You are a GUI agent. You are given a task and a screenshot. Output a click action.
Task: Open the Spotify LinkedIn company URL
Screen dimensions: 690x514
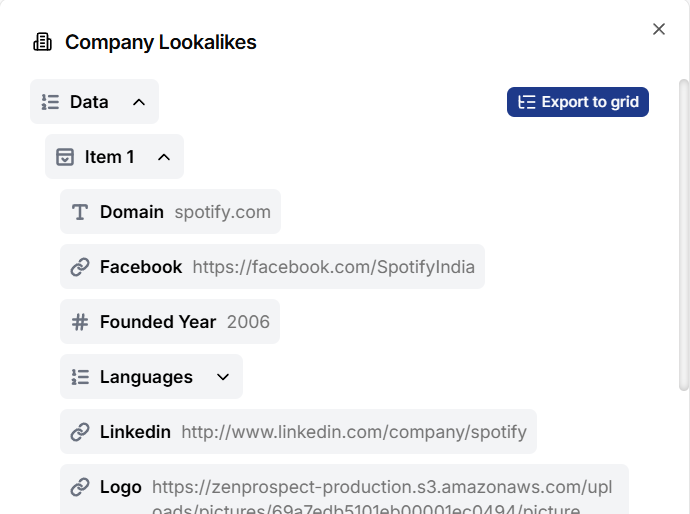(x=353, y=432)
